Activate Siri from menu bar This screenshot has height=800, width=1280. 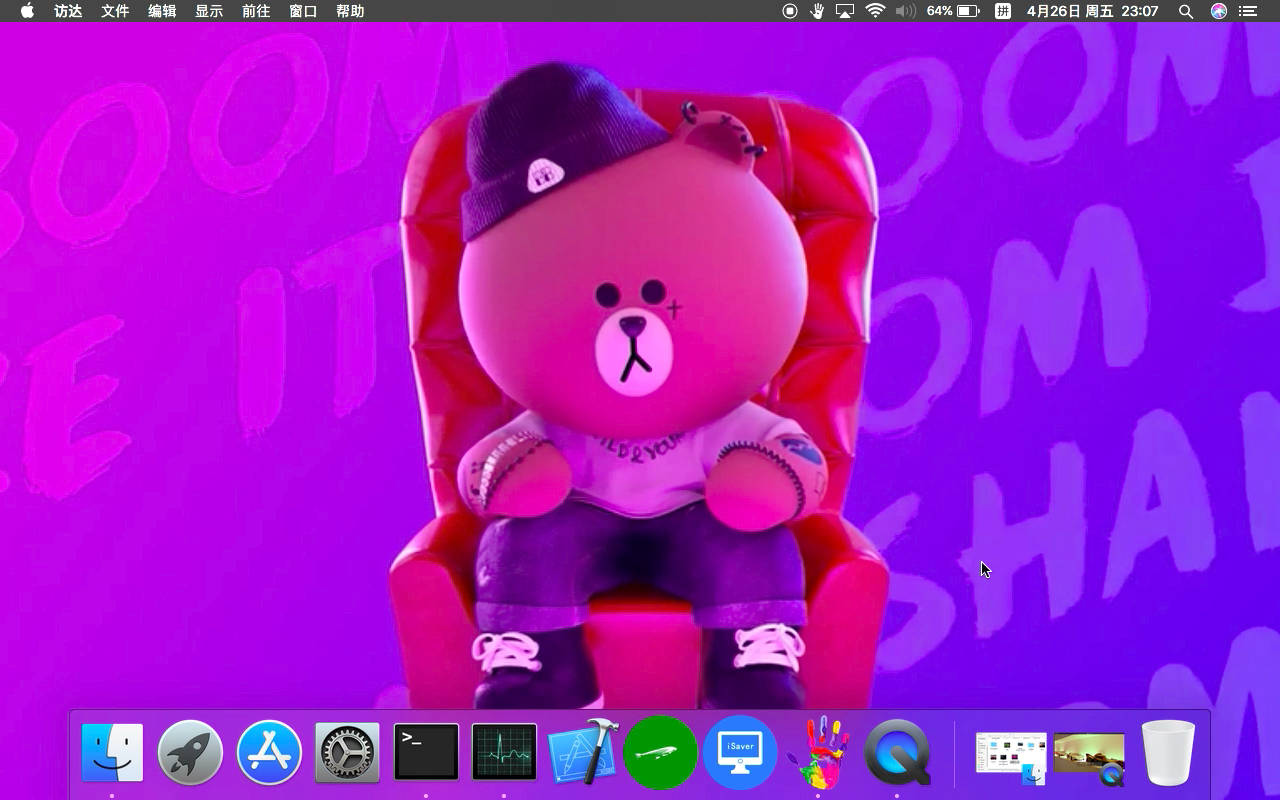tap(1218, 11)
